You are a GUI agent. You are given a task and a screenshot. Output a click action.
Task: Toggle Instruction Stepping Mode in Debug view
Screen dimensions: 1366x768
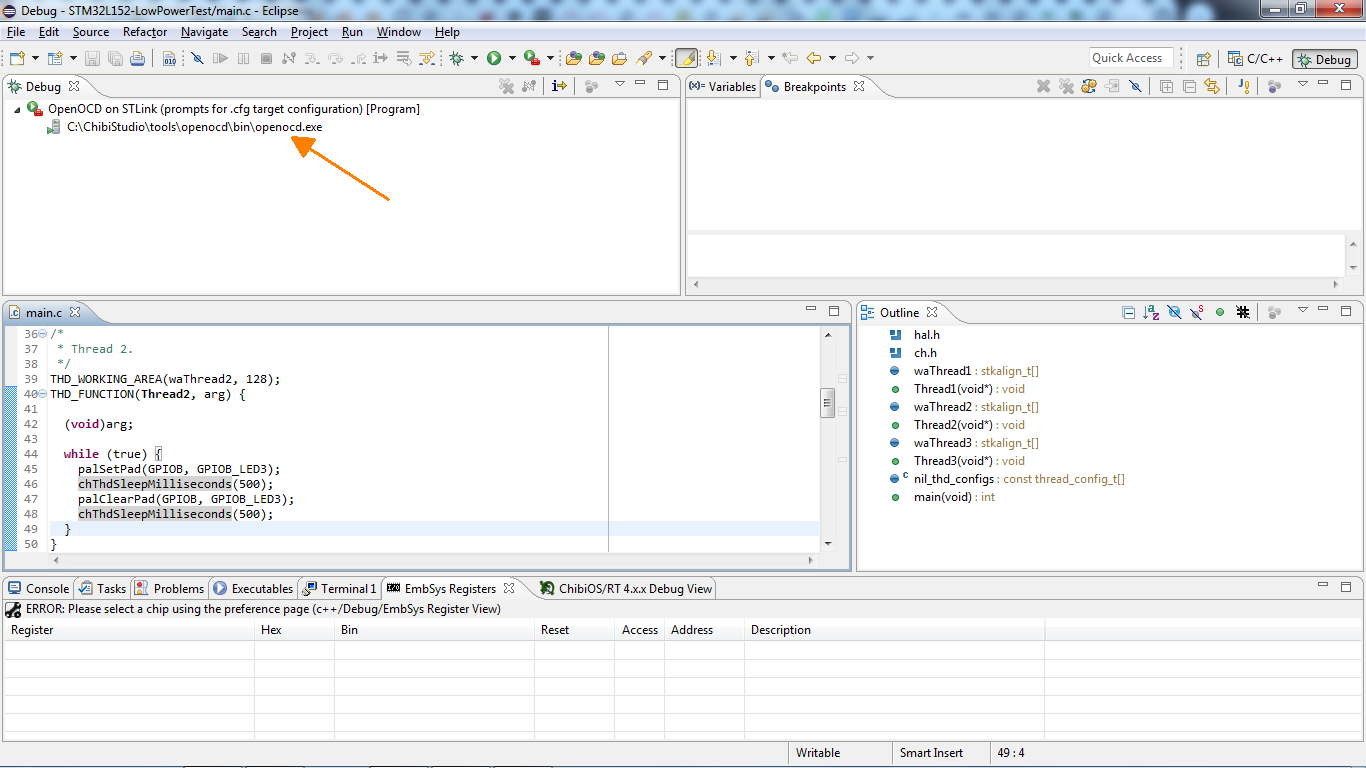[560, 87]
